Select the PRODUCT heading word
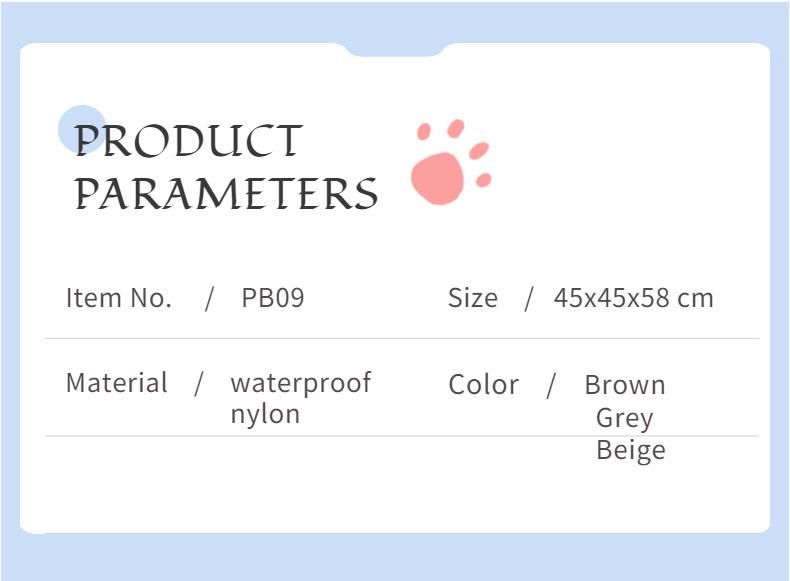Image resolution: width=790 pixels, height=581 pixels. click(188, 141)
